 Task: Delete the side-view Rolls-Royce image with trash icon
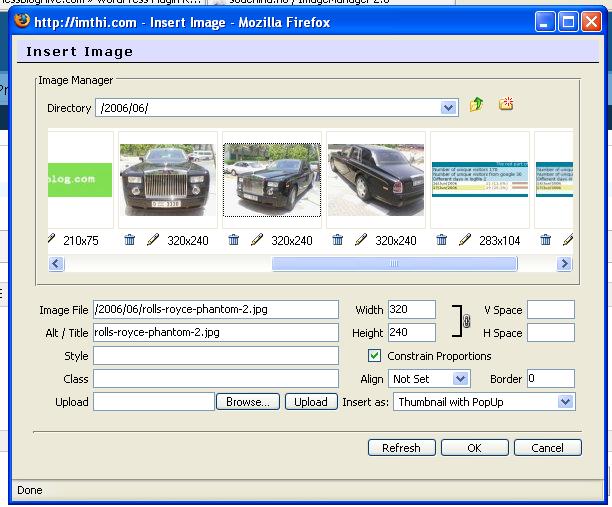[x=338, y=240]
